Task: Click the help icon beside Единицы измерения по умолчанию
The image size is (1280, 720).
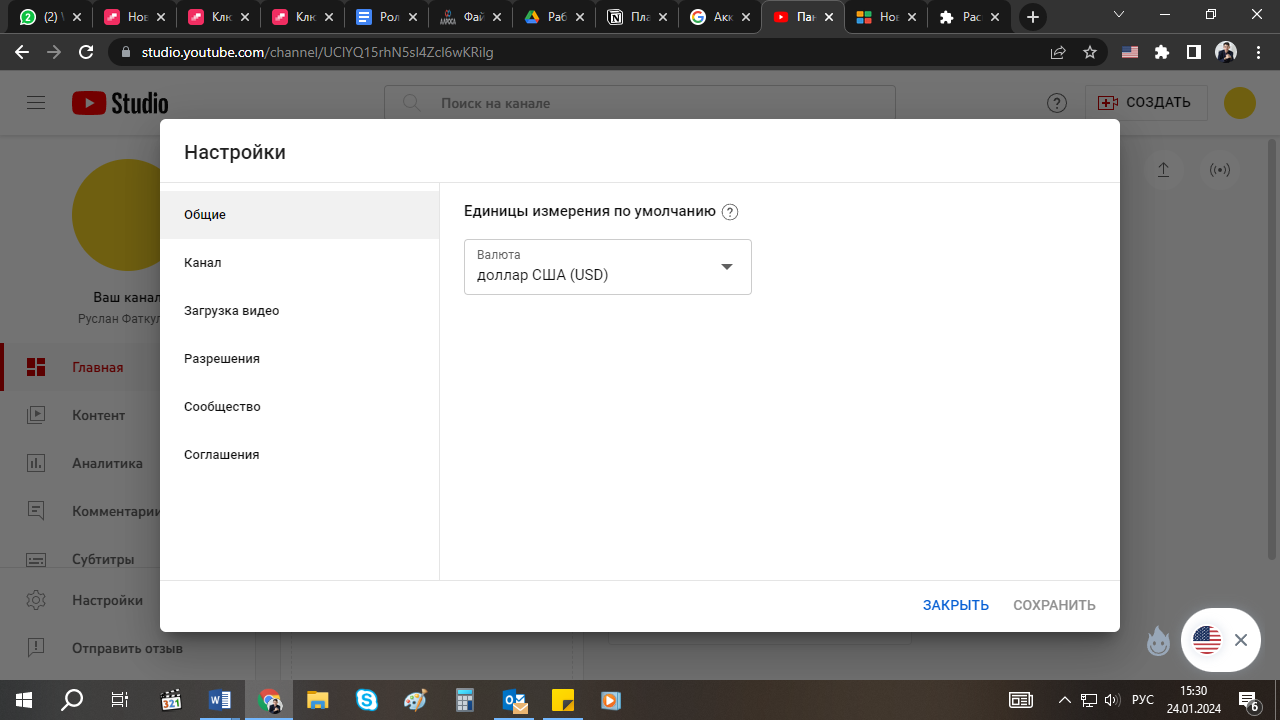Action: coord(730,212)
